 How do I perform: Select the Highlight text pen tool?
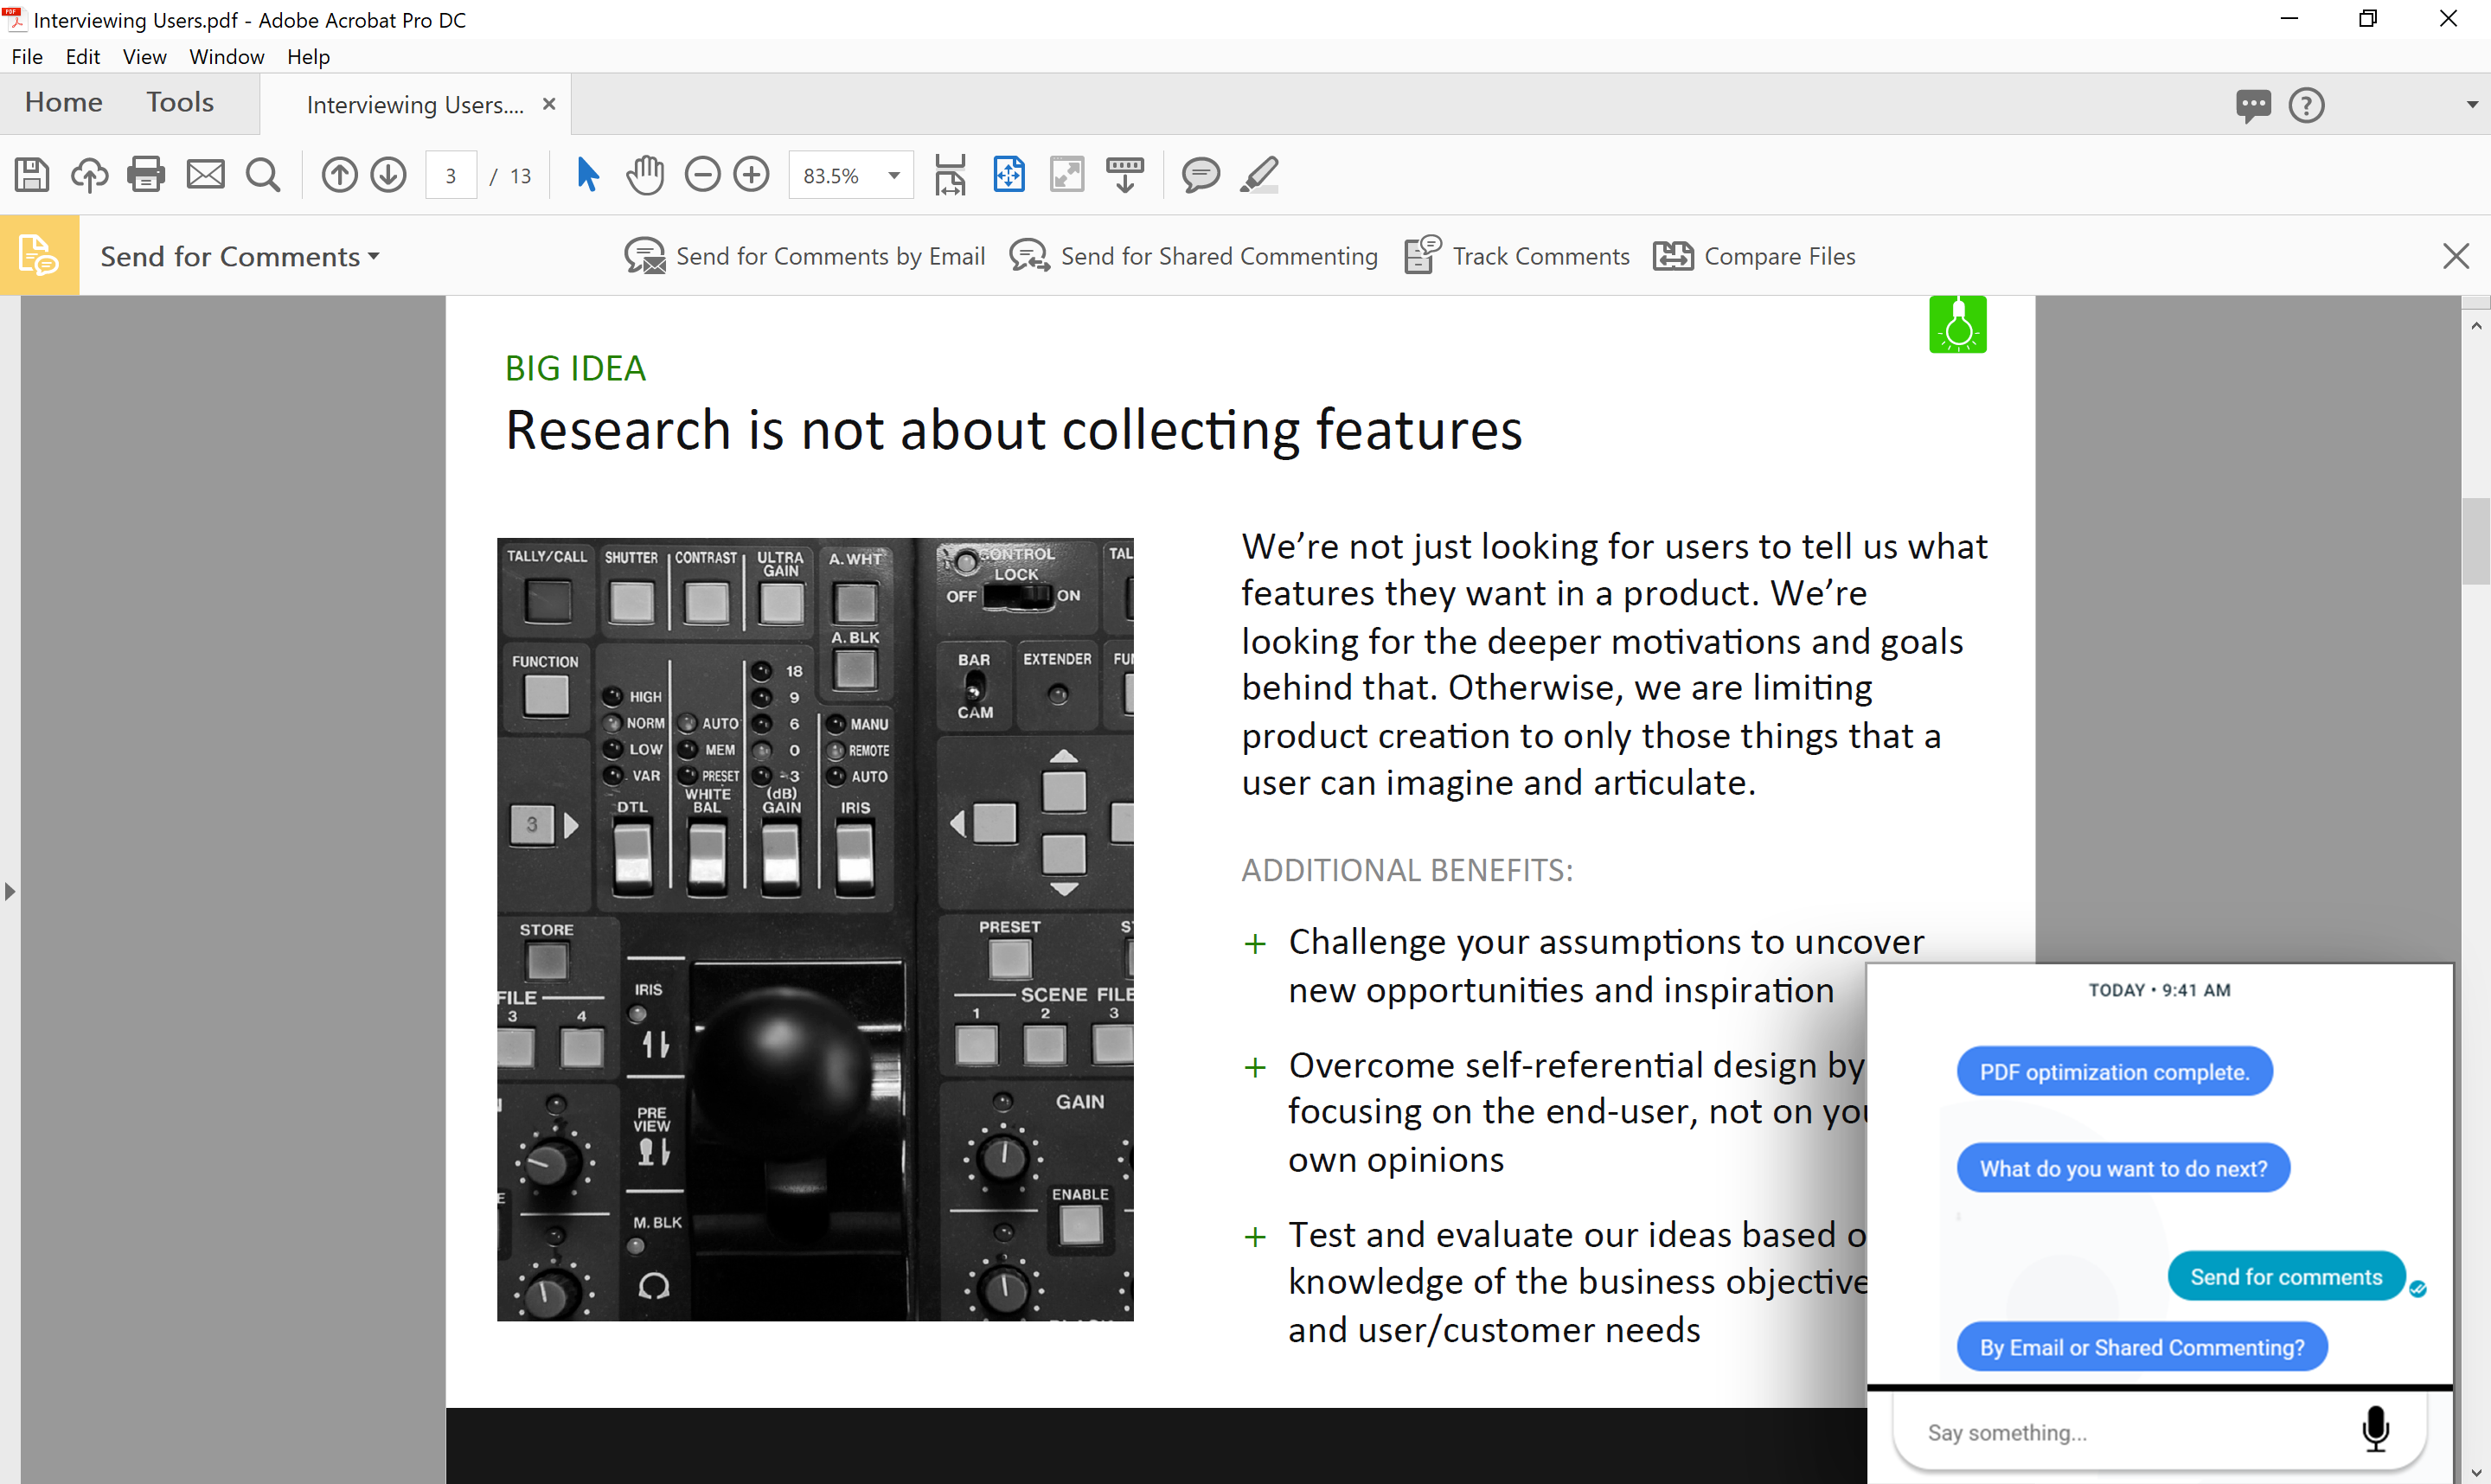click(1259, 175)
